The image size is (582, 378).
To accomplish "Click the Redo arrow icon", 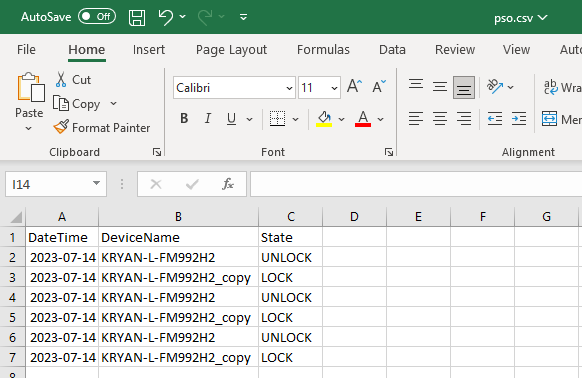I will pyautogui.click(x=205, y=17).
